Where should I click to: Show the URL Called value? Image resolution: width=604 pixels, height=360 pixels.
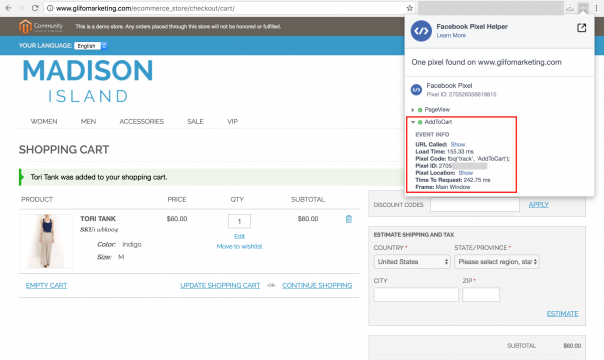[458, 144]
